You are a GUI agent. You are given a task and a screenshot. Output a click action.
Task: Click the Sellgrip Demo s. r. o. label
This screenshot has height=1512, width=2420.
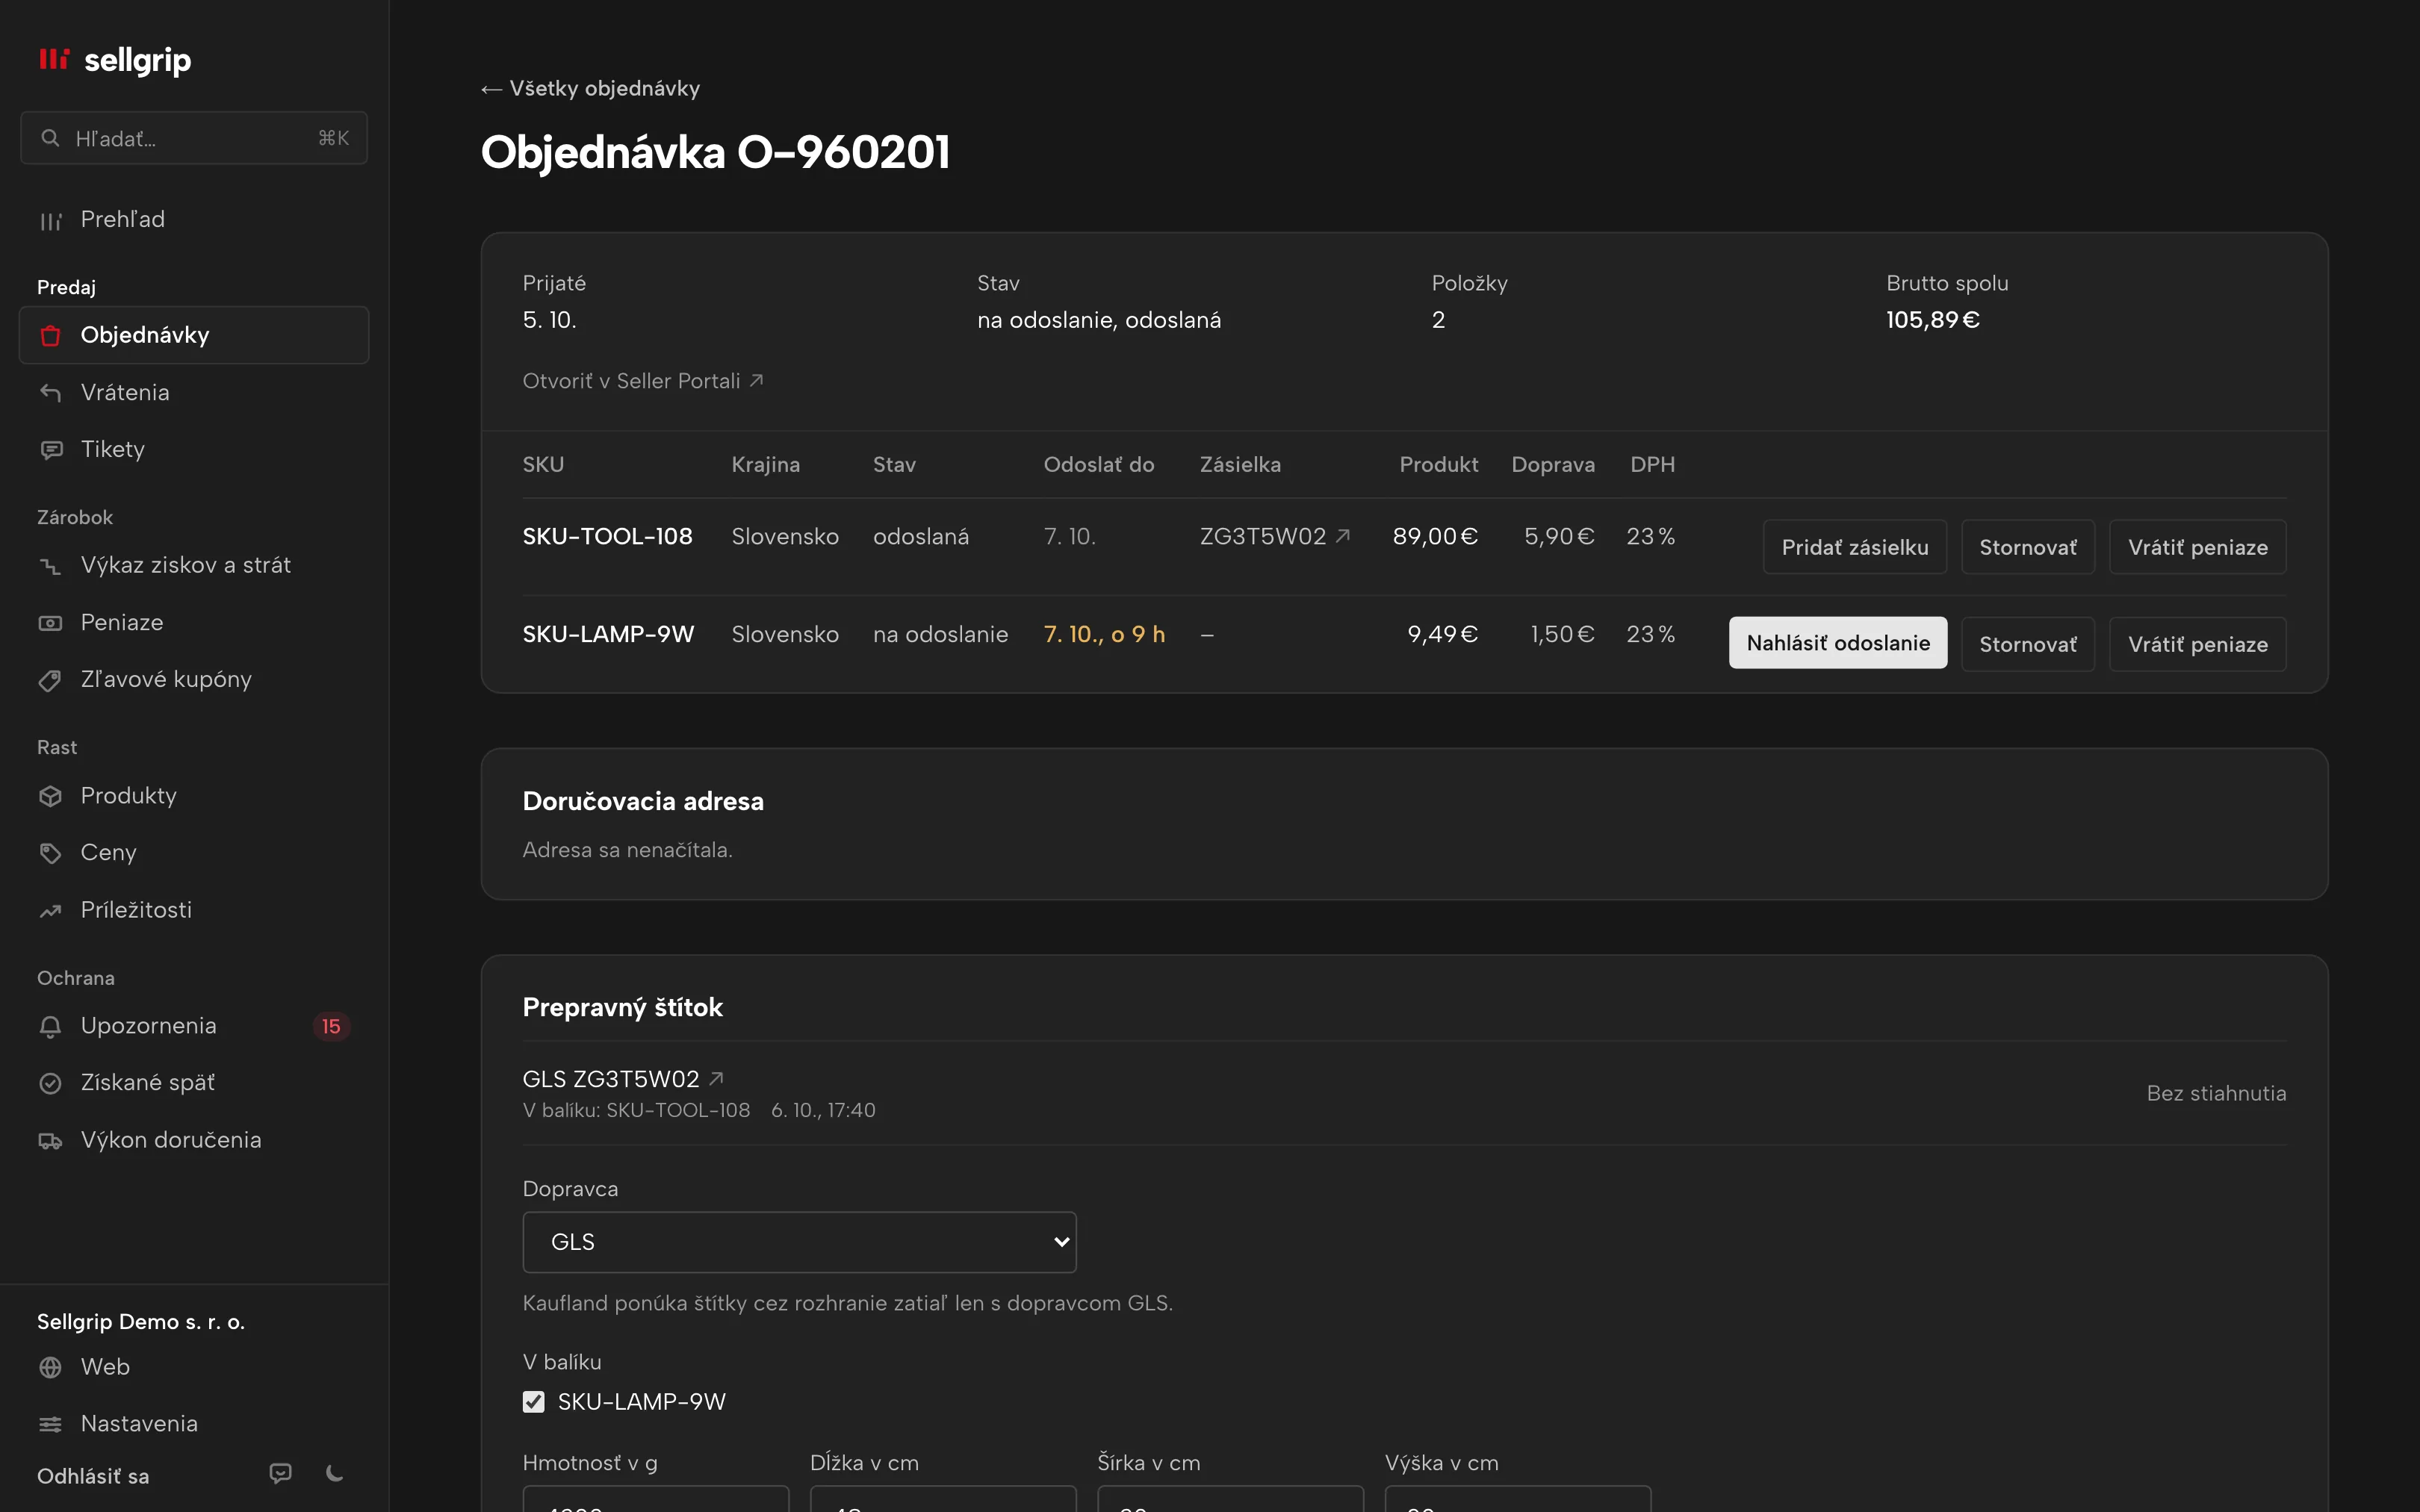point(141,1322)
